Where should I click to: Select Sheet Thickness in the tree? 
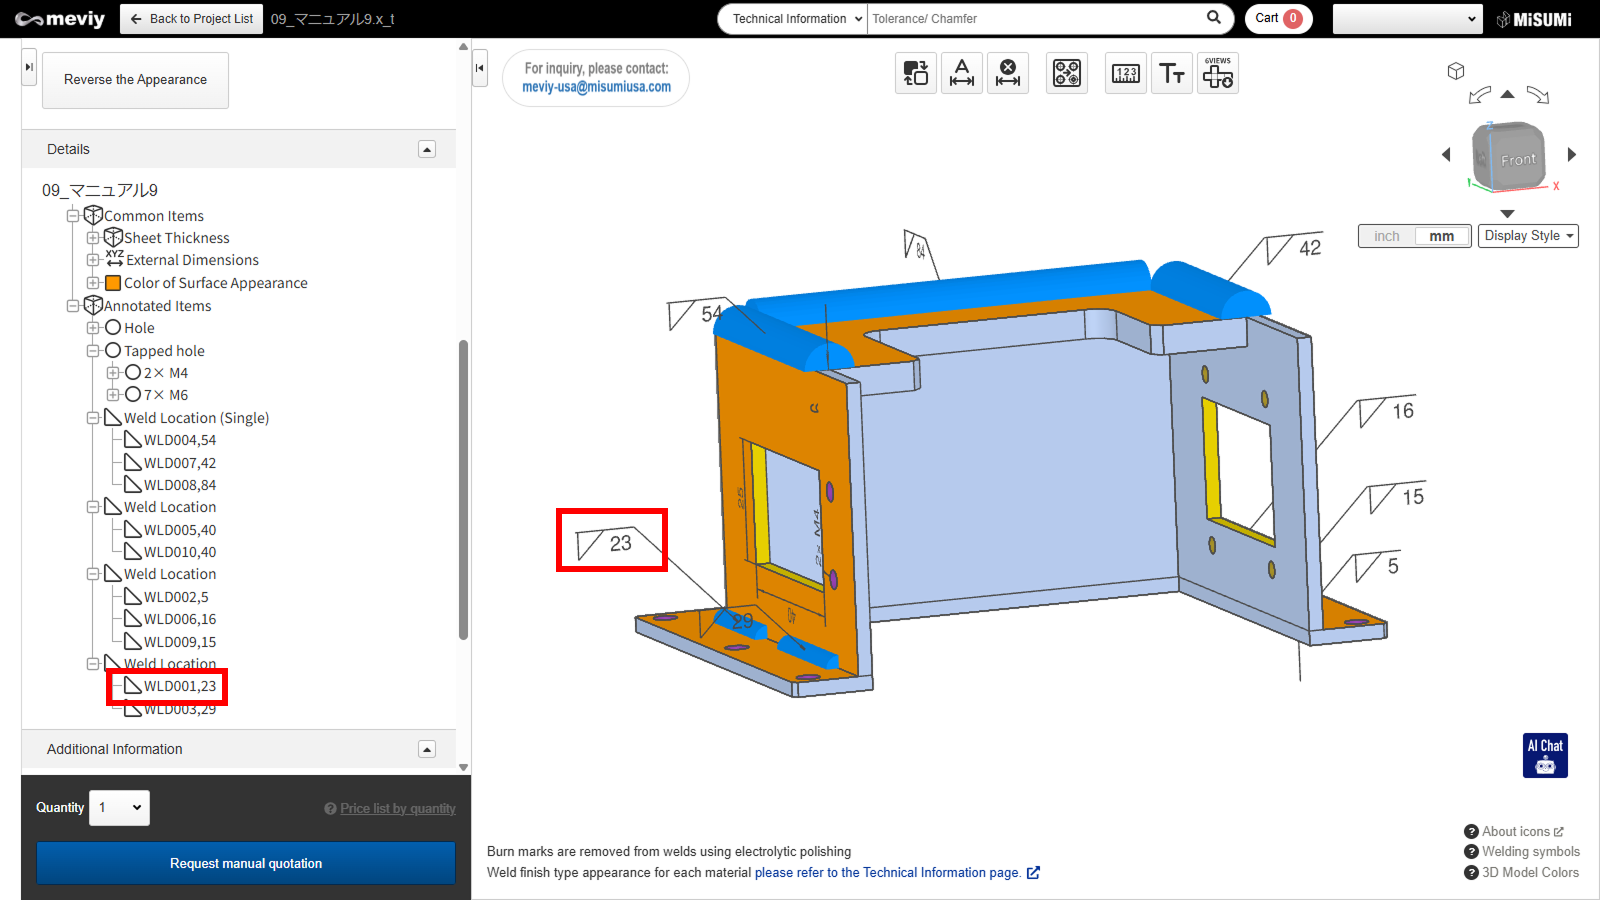[176, 238]
